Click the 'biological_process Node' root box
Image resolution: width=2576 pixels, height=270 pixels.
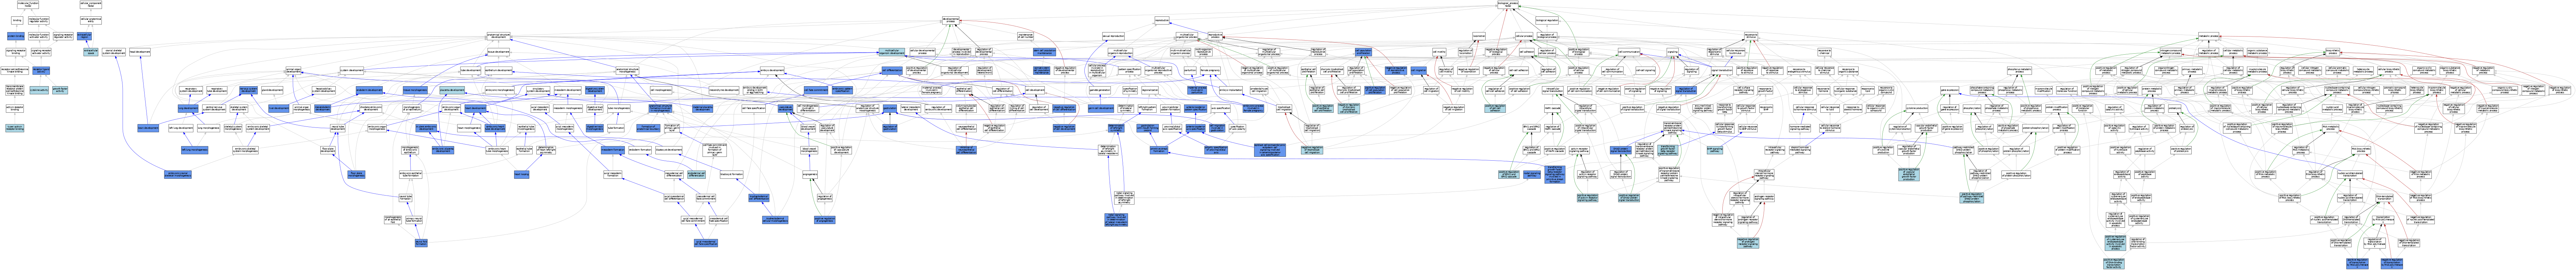point(1508,4)
